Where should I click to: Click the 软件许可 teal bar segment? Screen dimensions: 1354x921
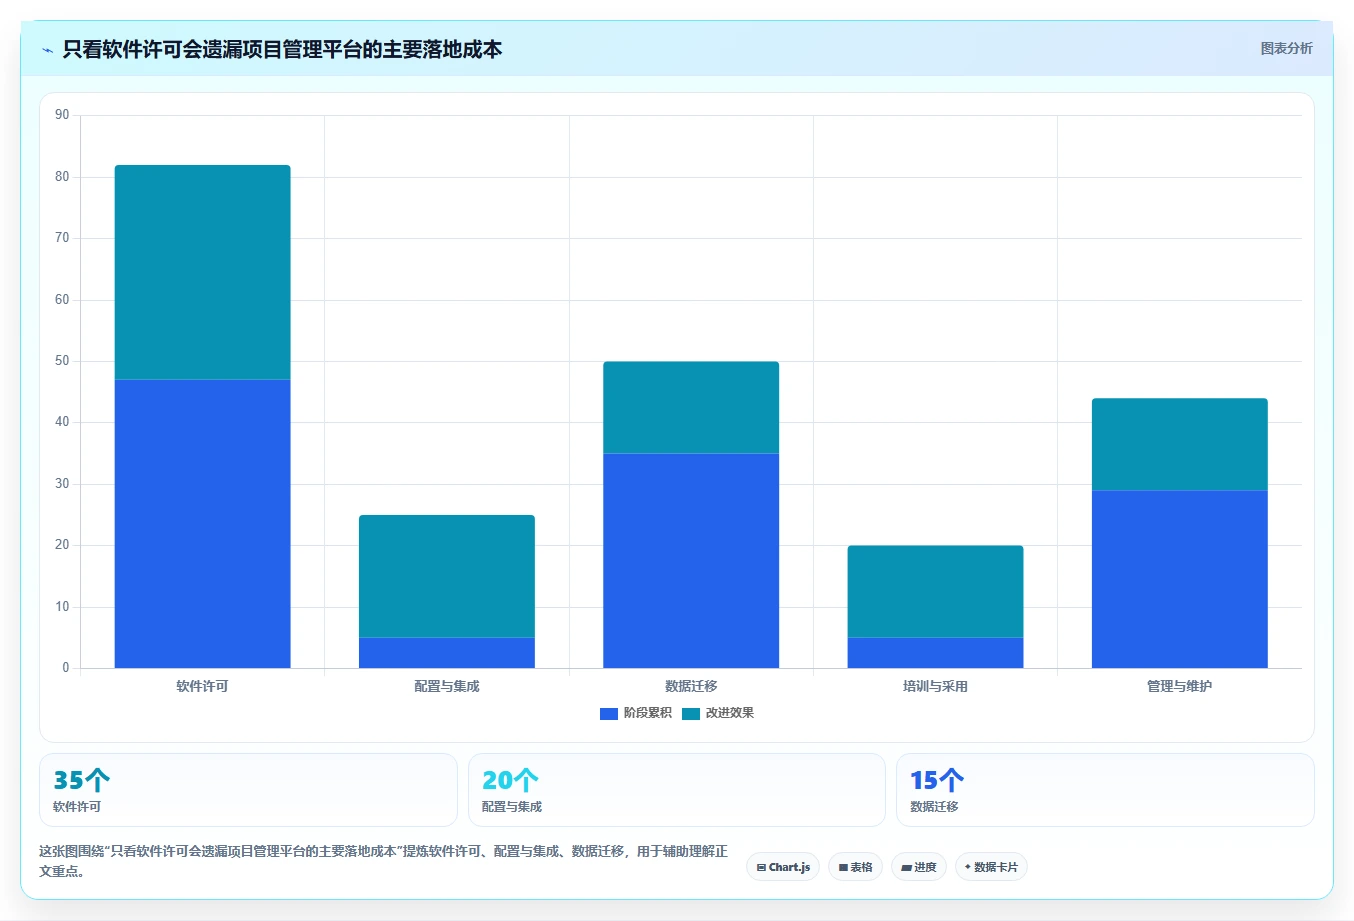point(203,272)
